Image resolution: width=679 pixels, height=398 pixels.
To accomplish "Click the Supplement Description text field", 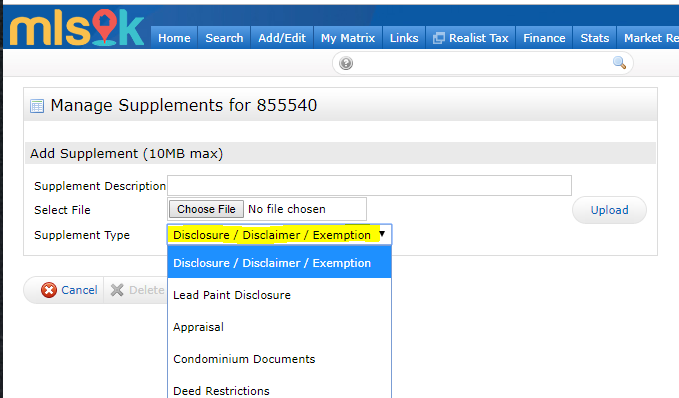I will (x=369, y=185).
